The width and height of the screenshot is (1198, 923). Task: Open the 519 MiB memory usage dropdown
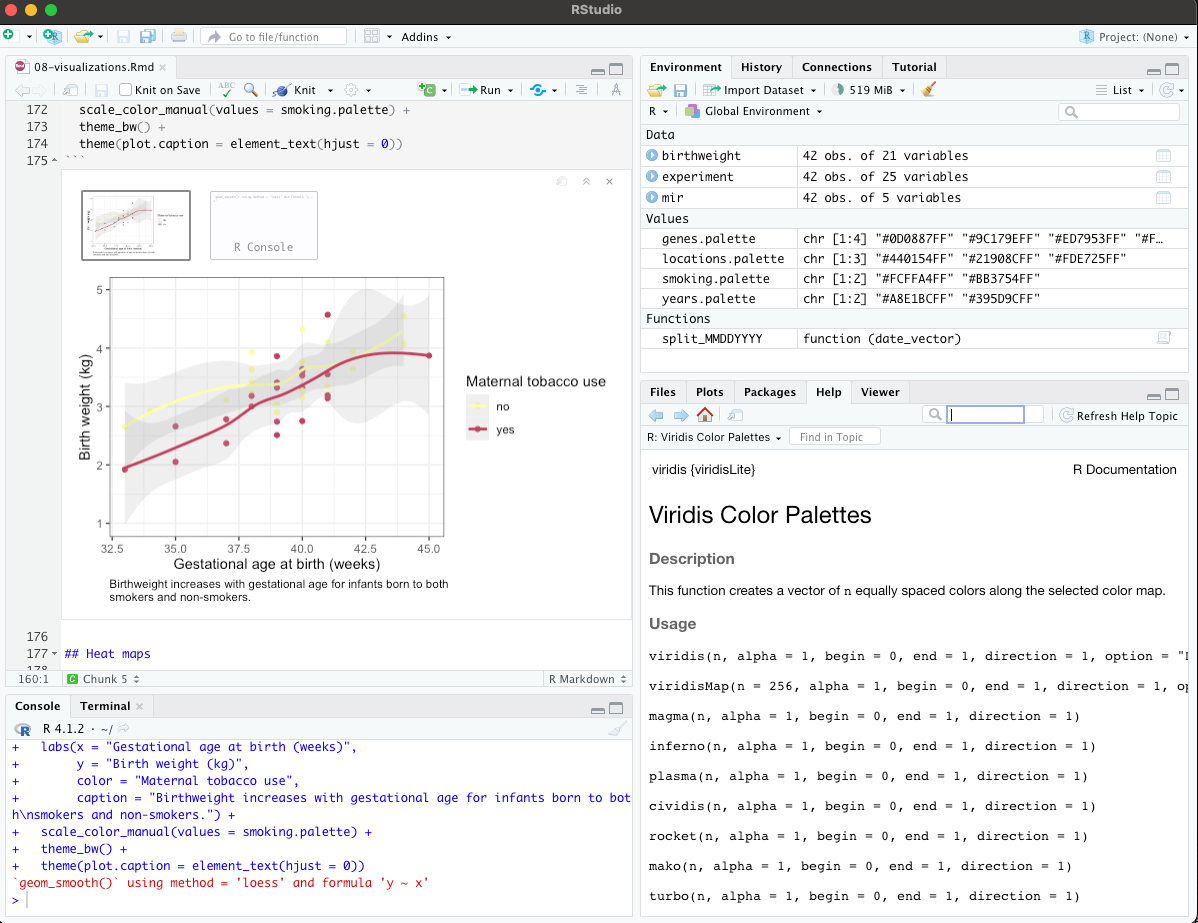869,89
